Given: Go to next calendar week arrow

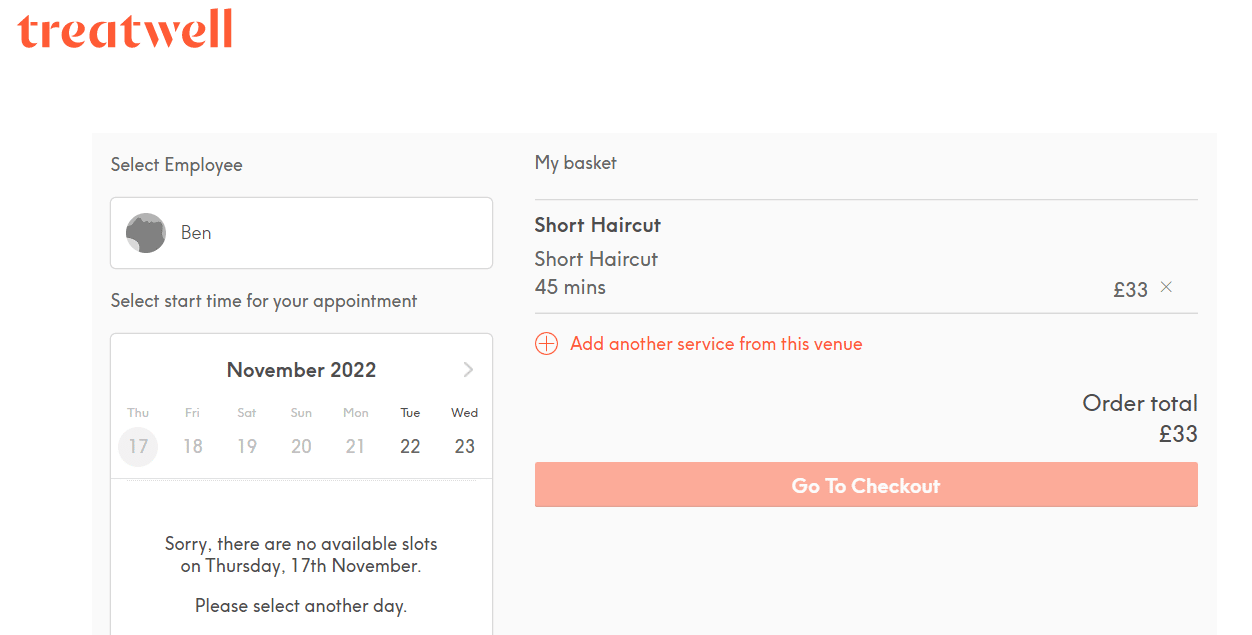Looking at the screenshot, I should click(x=468, y=370).
